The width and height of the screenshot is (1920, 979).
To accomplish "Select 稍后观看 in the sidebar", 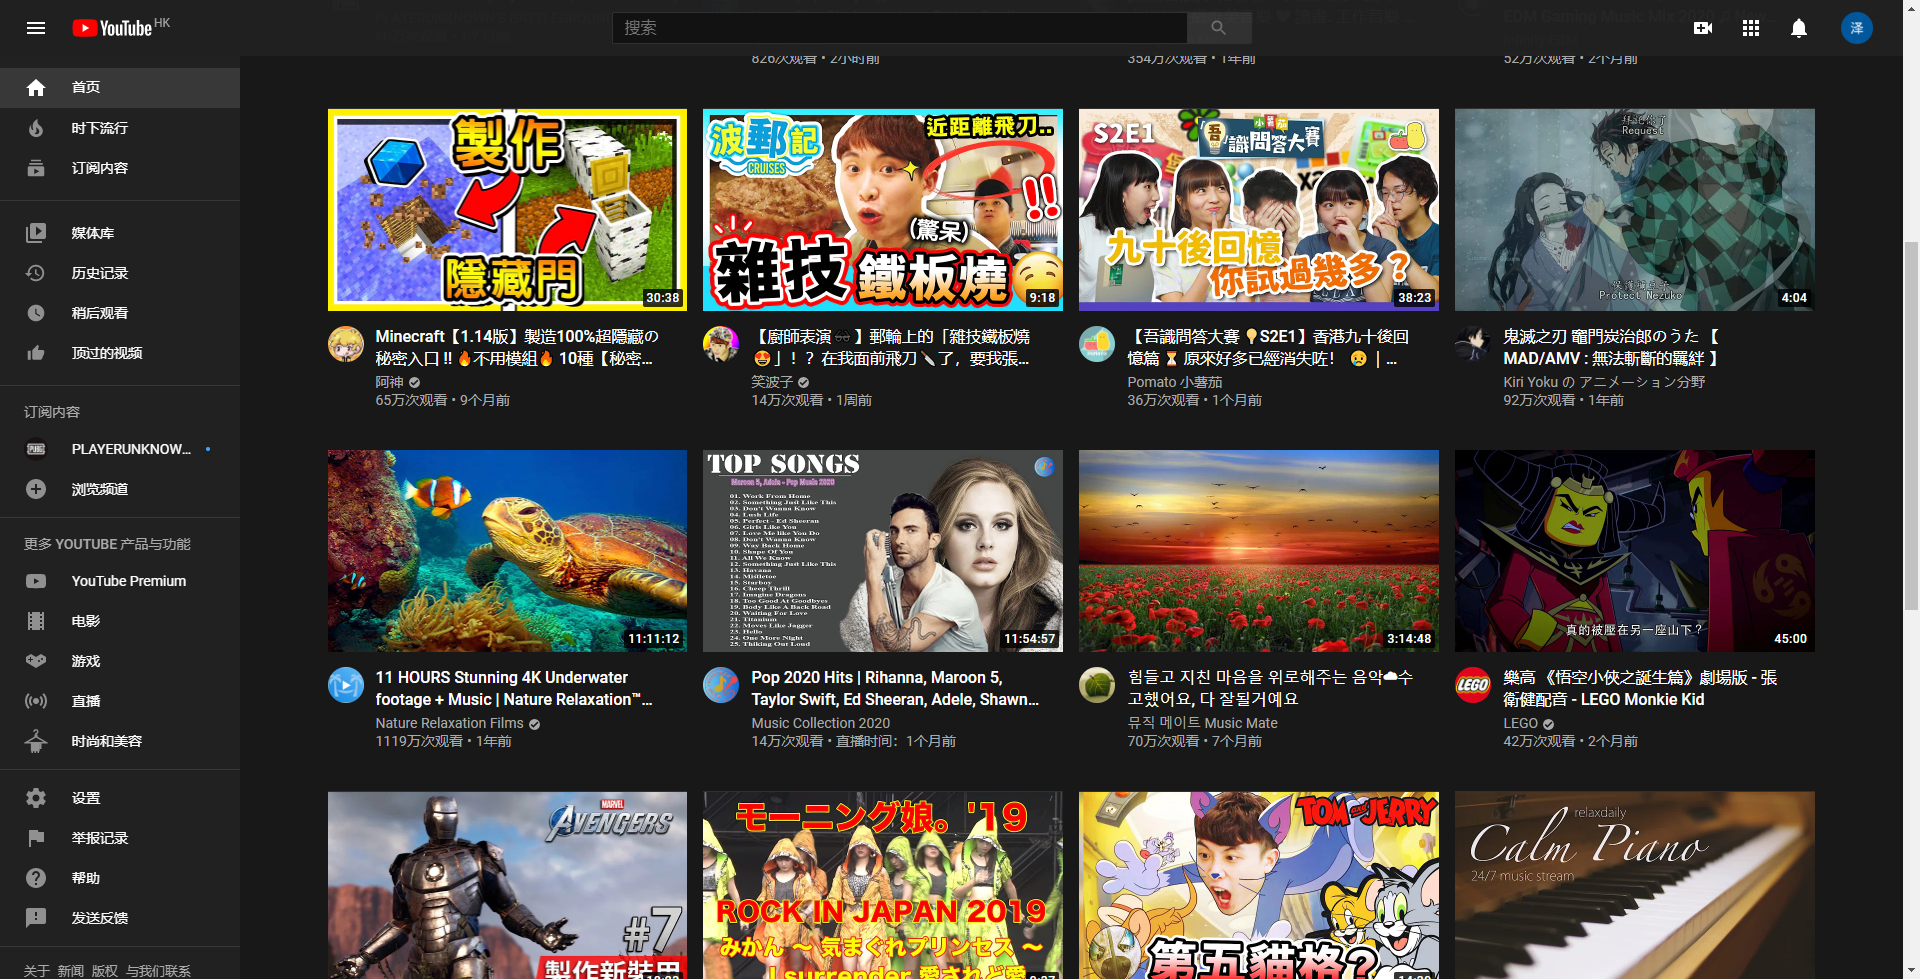I will pyautogui.click(x=120, y=313).
